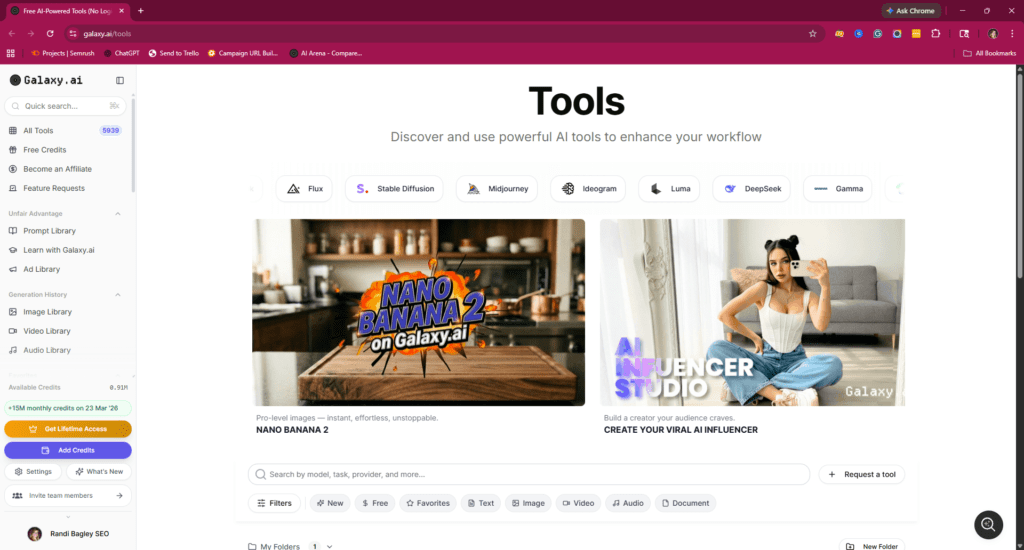Screen dimensions: 1024x550
Task: Toggle the Favorites filter chip
Action: 428,503
